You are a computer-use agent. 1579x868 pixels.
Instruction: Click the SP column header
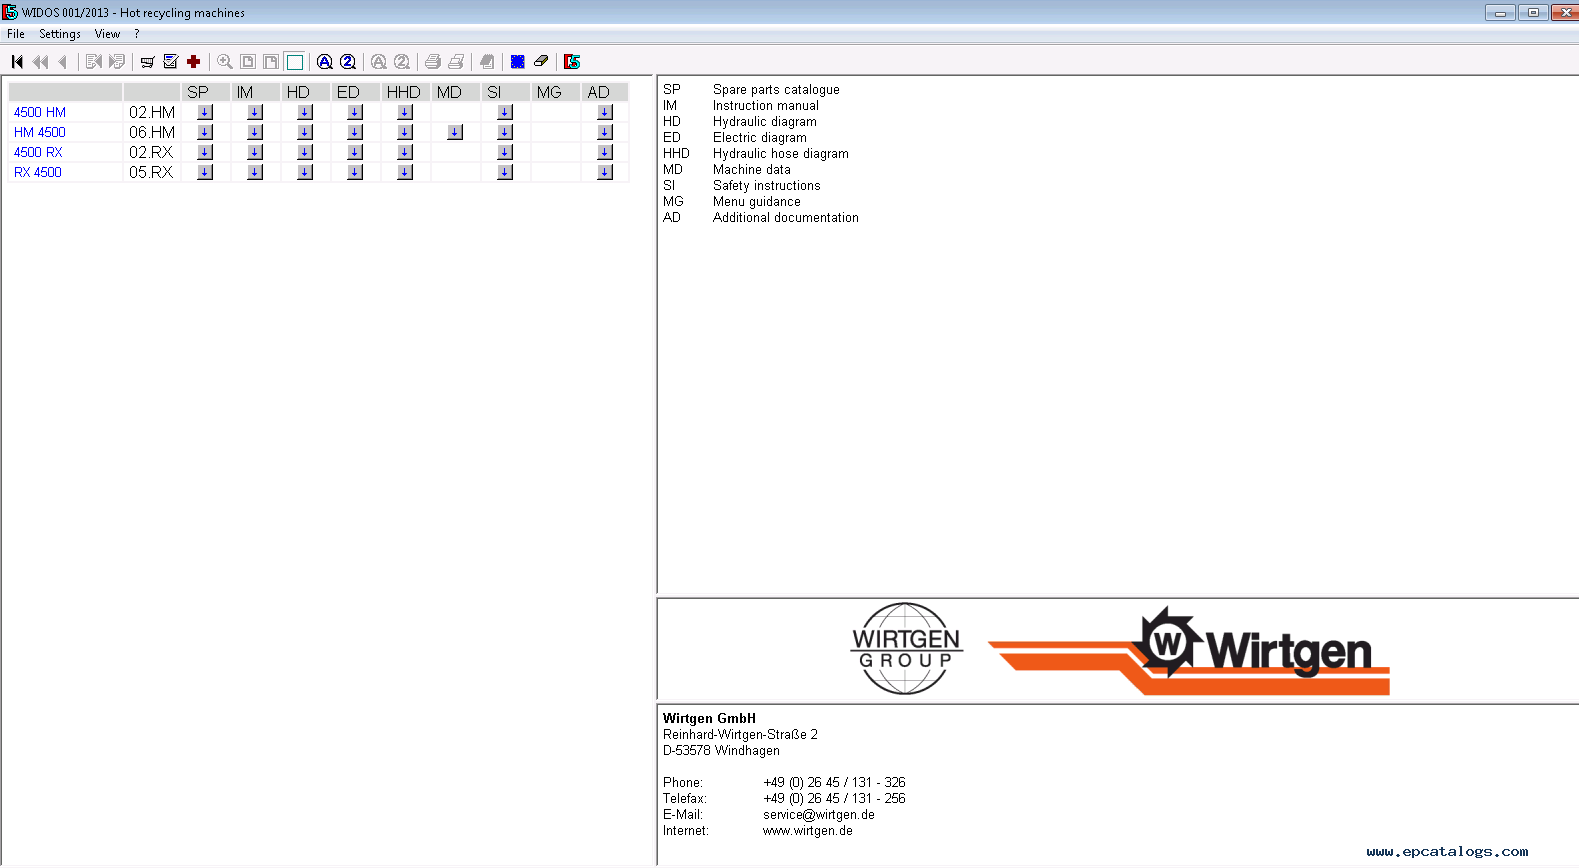(205, 92)
